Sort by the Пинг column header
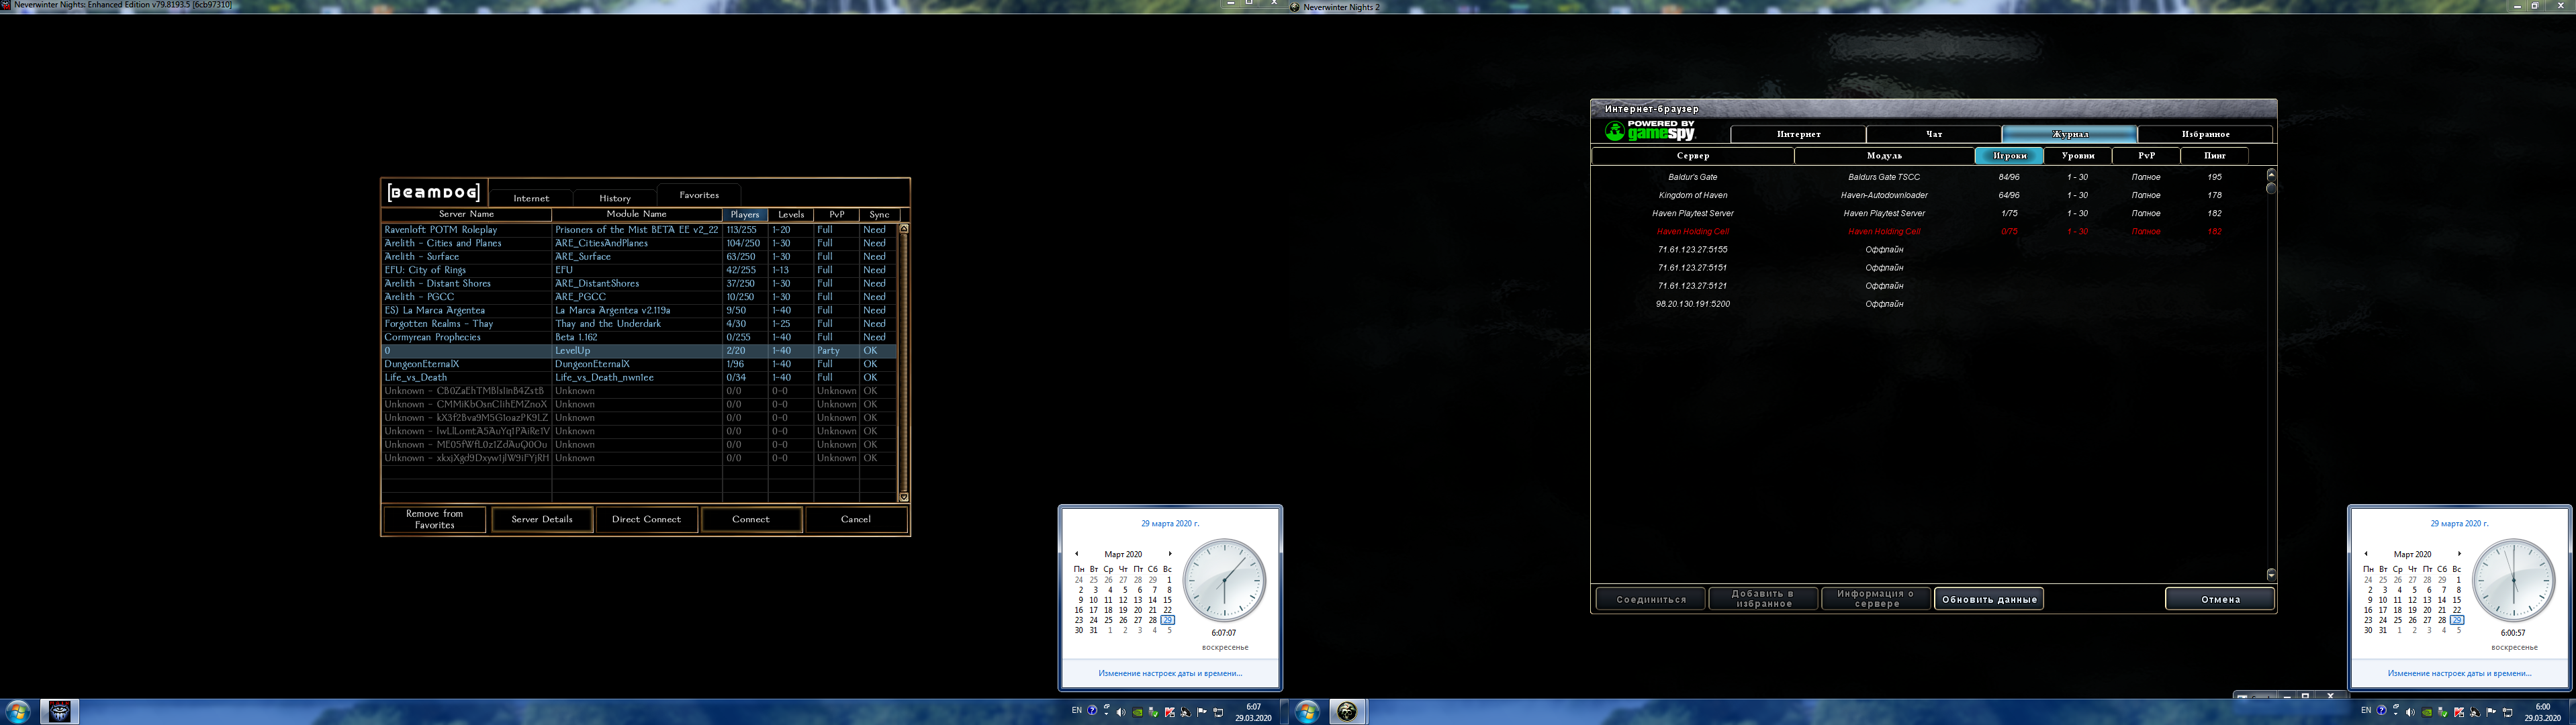 click(2215, 156)
